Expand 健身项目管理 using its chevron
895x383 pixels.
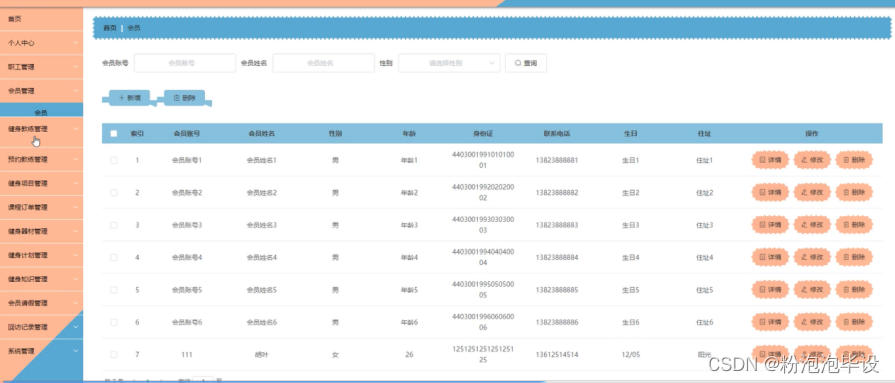pyautogui.click(x=75, y=183)
